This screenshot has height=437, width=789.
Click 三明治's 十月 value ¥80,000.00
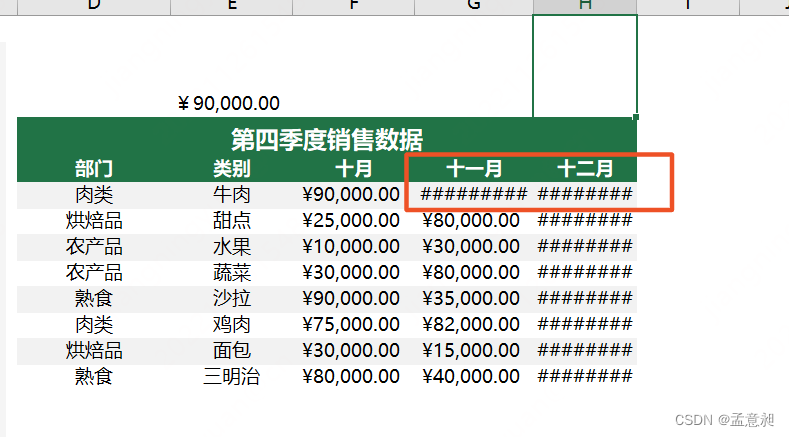[x=351, y=377]
